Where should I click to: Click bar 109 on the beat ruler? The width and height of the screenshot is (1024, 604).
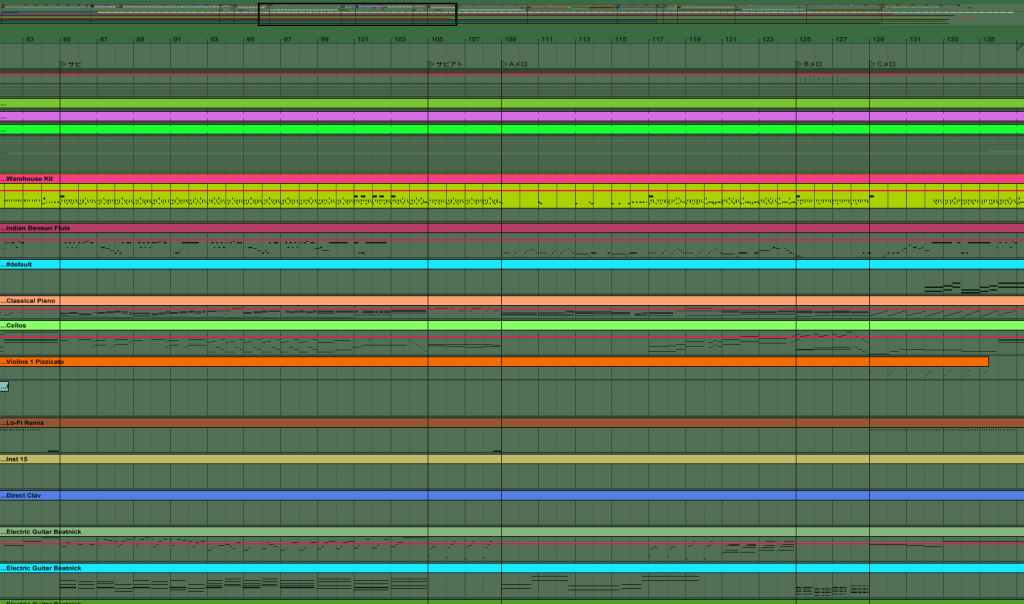click(x=511, y=40)
